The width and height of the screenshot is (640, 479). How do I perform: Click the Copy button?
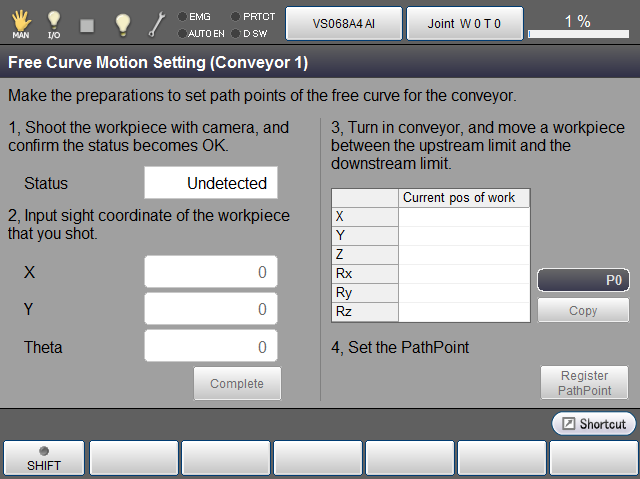(x=583, y=311)
